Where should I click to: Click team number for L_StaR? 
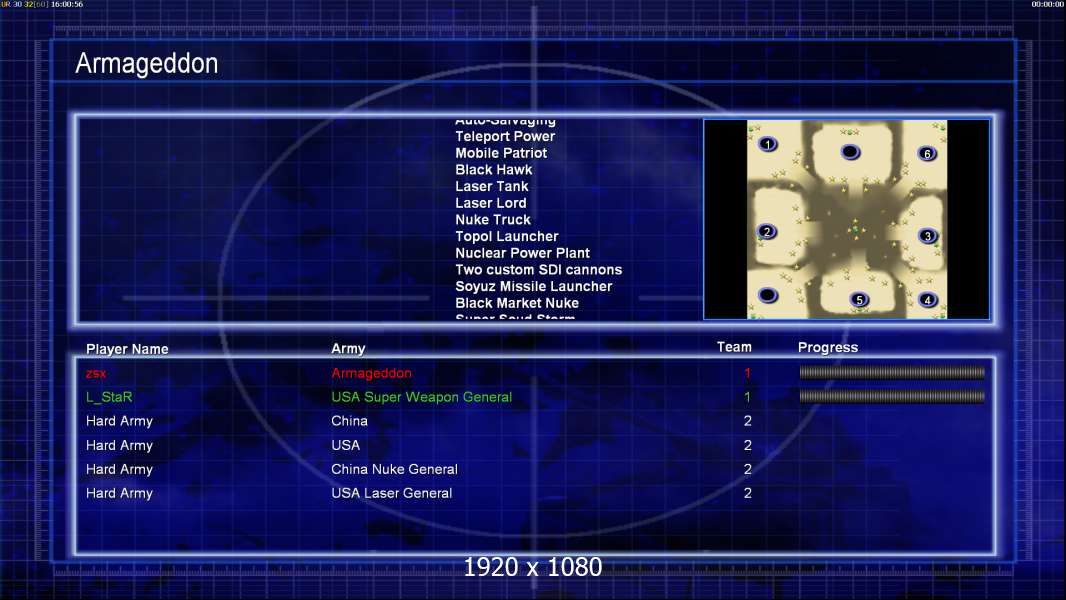(747, 397)
